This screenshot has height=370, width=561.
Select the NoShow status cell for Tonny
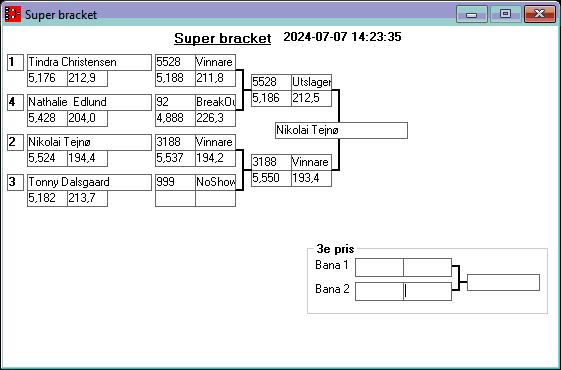pos(215,182)
